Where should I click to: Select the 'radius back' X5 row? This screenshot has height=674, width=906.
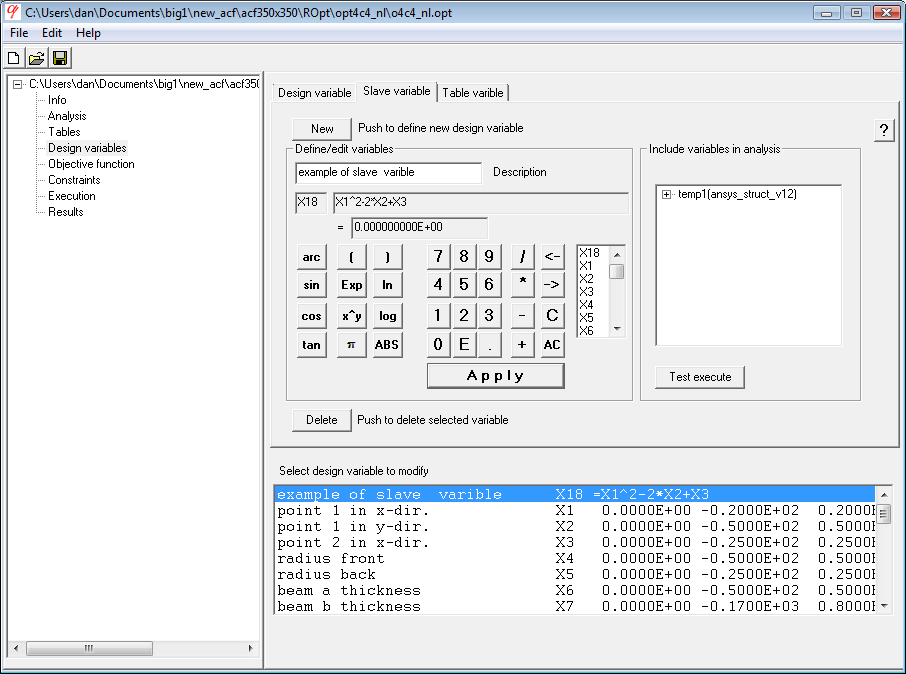pos(574,575)
